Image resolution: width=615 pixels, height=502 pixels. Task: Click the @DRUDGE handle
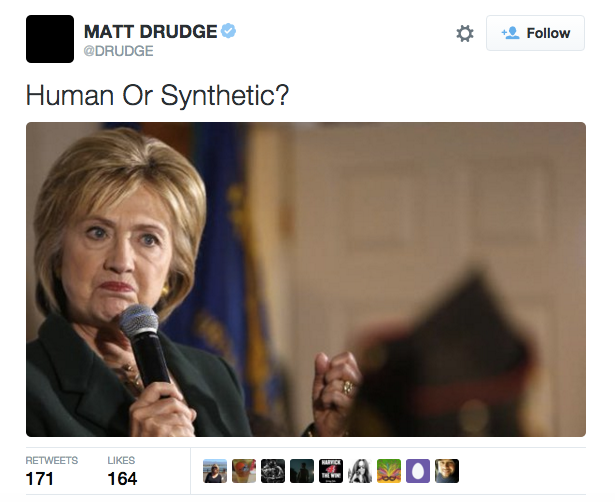[118, 51]
